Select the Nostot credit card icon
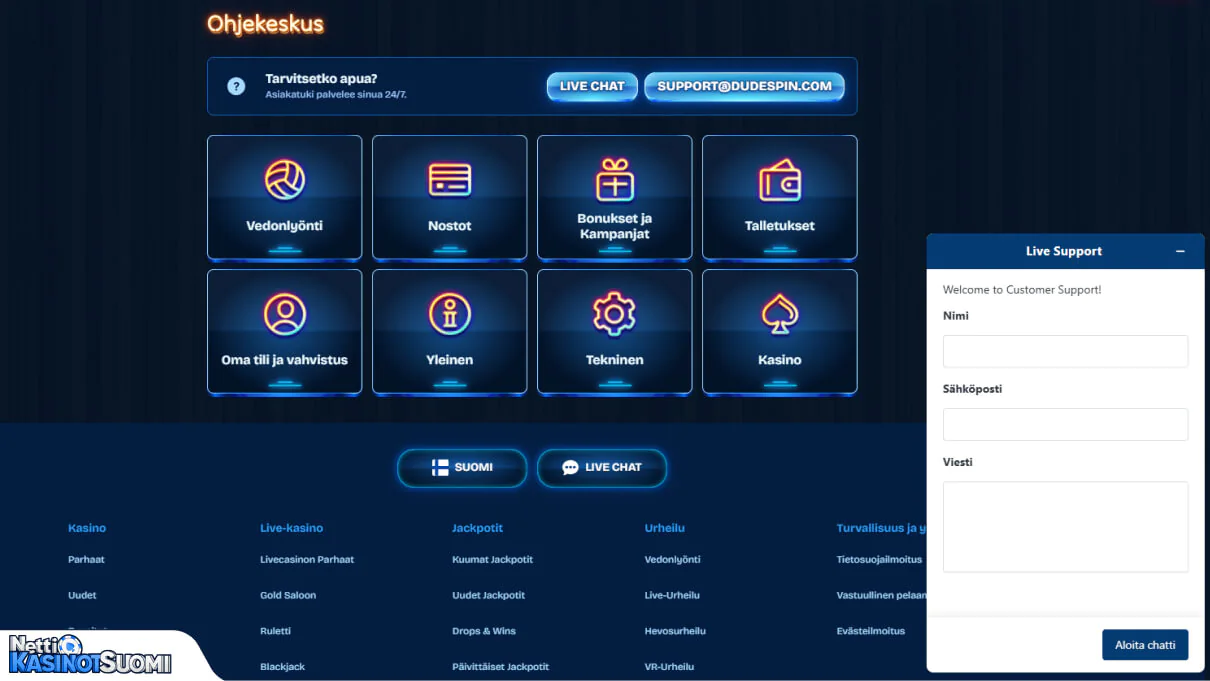 450,181
